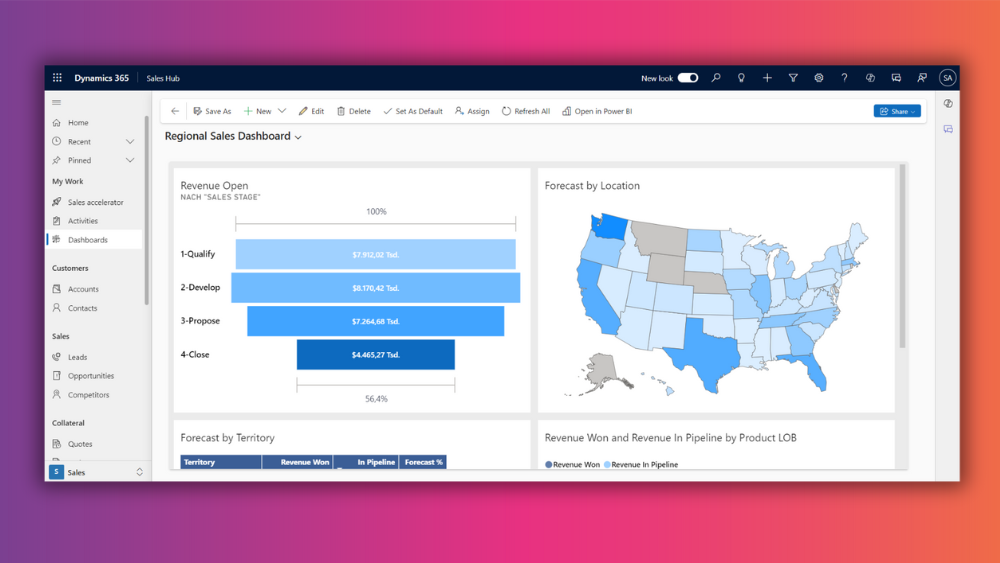Click the 3-Propose funnel bar
This screenshot has height=563, width=1000.
coord(376,321)
